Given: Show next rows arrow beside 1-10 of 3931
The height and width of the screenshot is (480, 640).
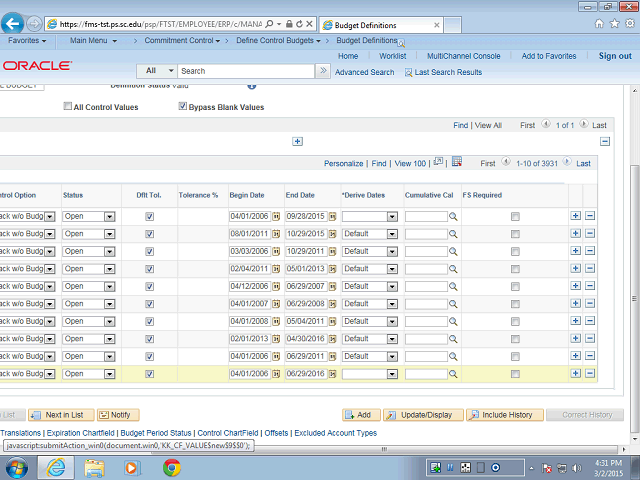Looking at the screenshot, I should click(x=568, y=163).
